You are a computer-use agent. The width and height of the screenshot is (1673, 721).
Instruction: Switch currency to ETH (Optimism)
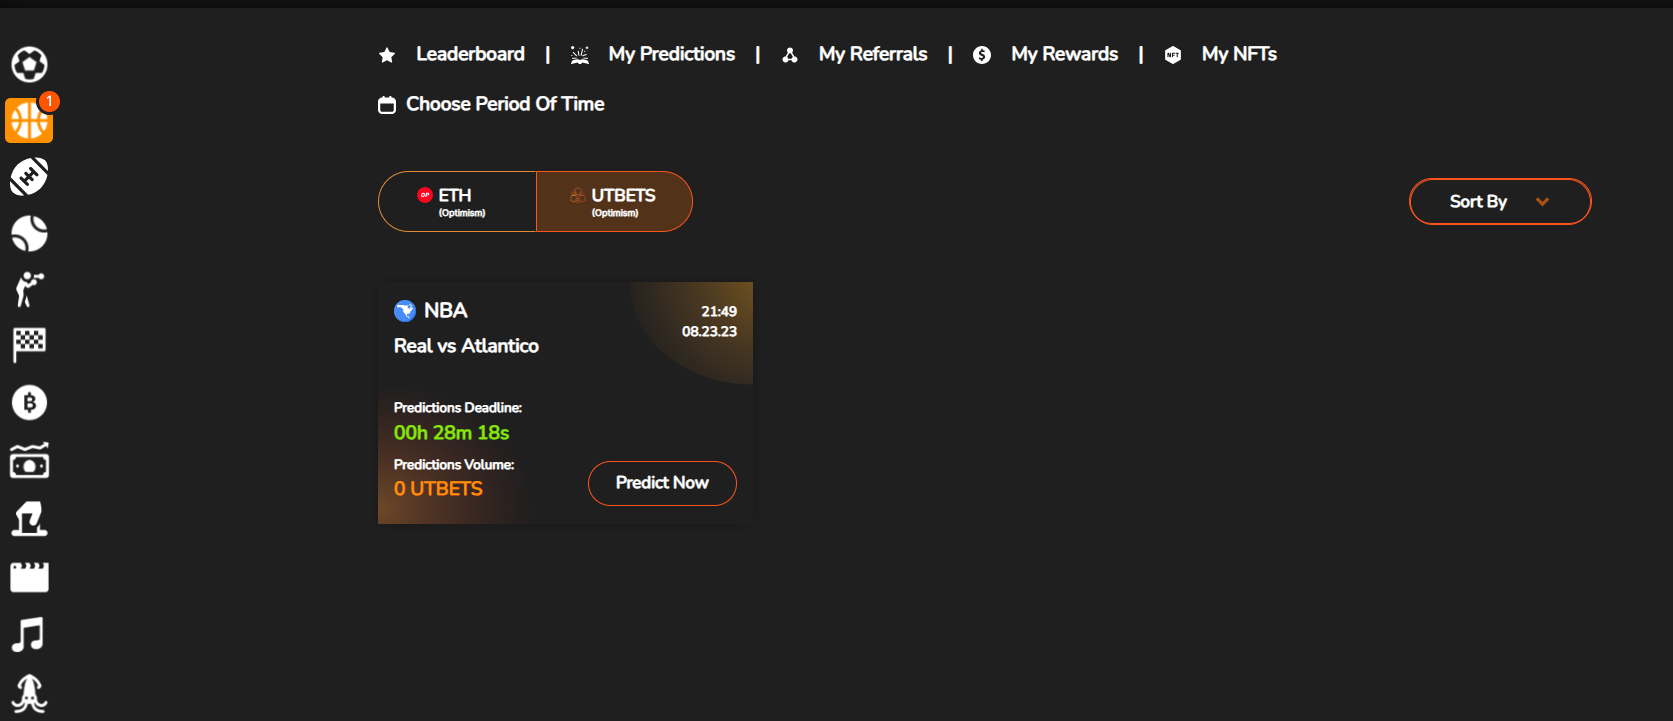pos(457,202)
